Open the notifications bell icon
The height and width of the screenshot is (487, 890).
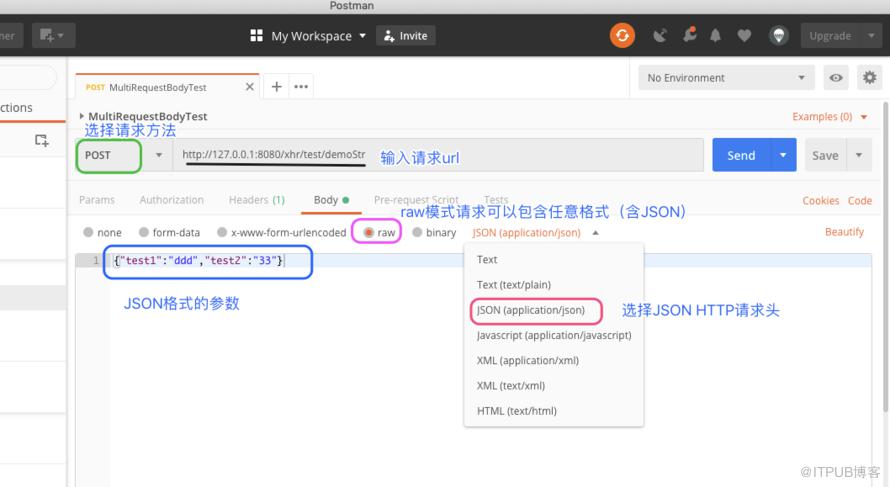pos(715,36)
